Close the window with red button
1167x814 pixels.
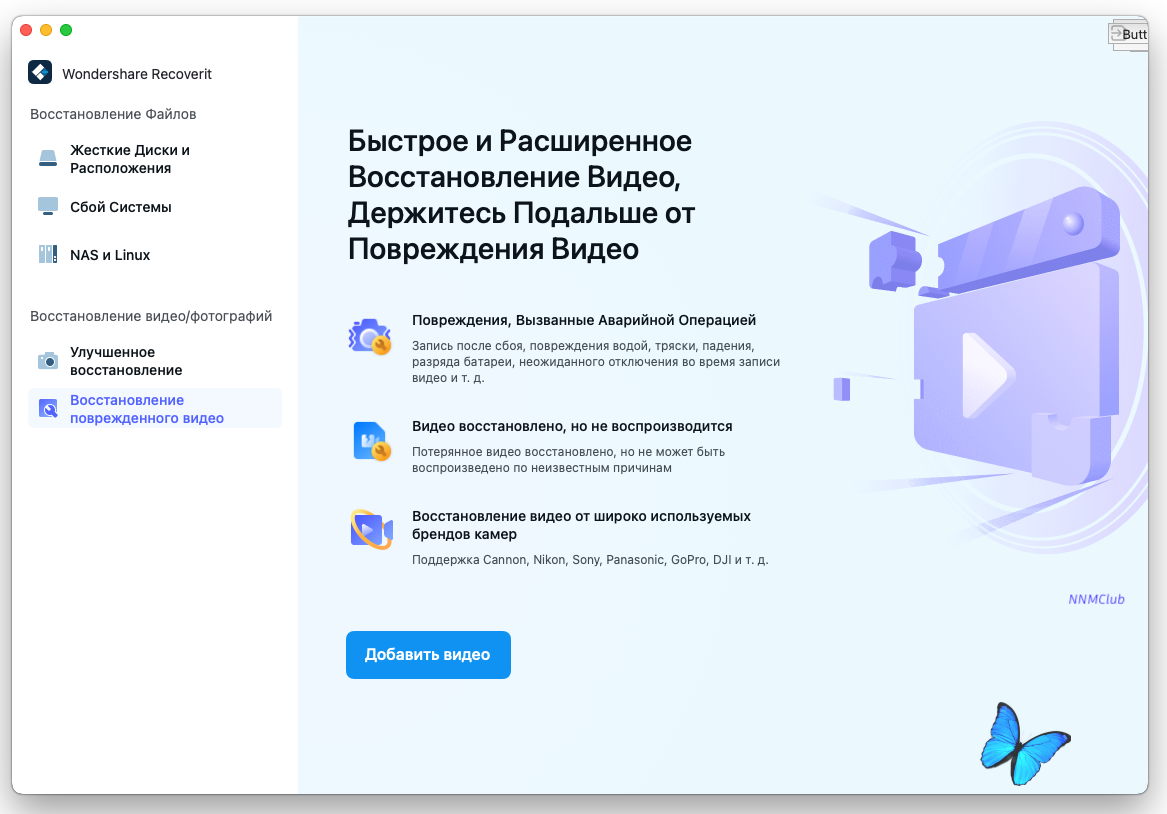click(26, 30)
